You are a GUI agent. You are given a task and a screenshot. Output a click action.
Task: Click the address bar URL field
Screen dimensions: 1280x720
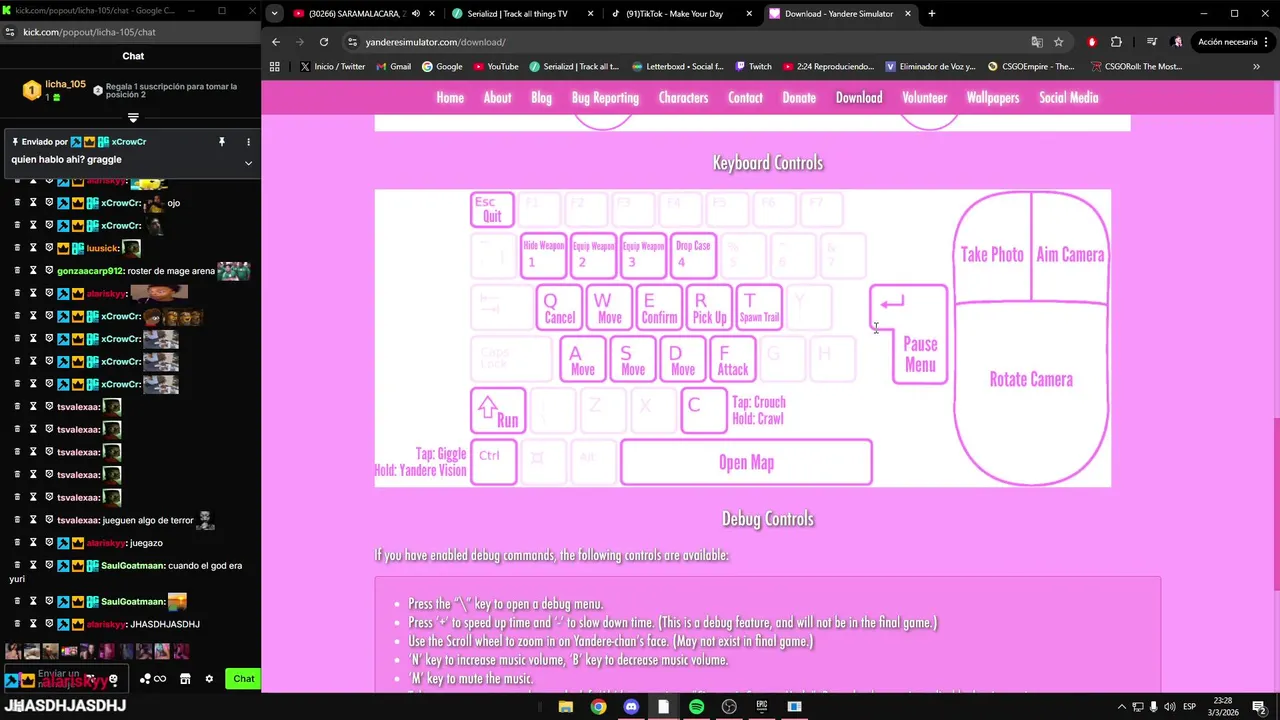point(690,42)
